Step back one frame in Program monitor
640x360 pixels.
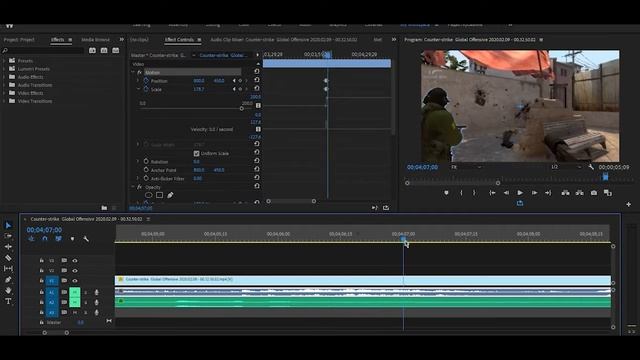[506, 193]
